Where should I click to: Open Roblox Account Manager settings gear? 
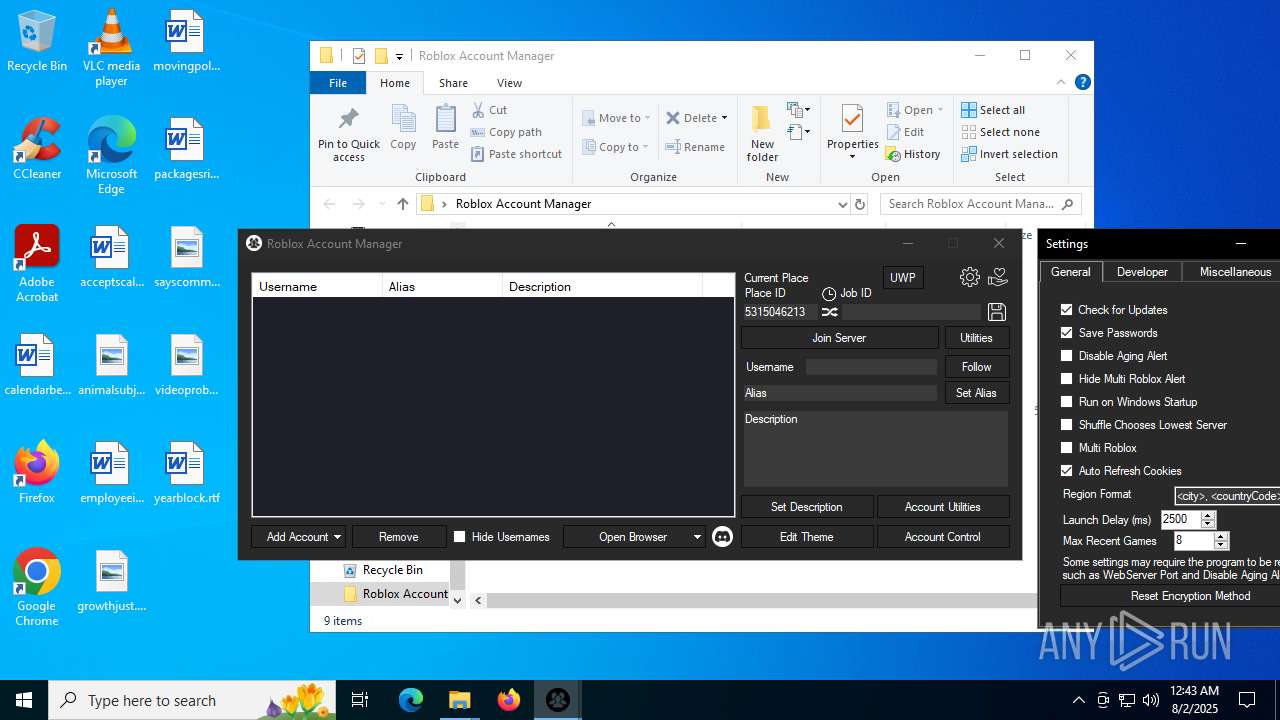(970, 277)
